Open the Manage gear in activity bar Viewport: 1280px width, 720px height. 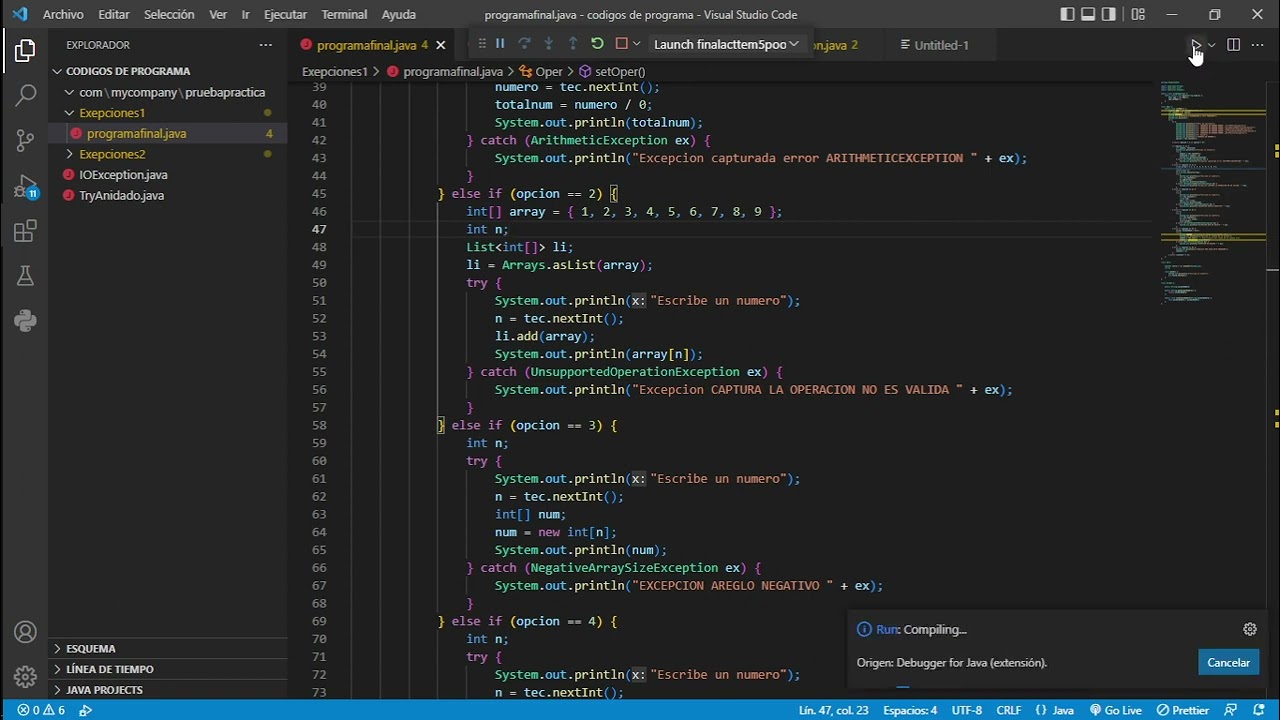pyautogui.click(x=25, y=677)
